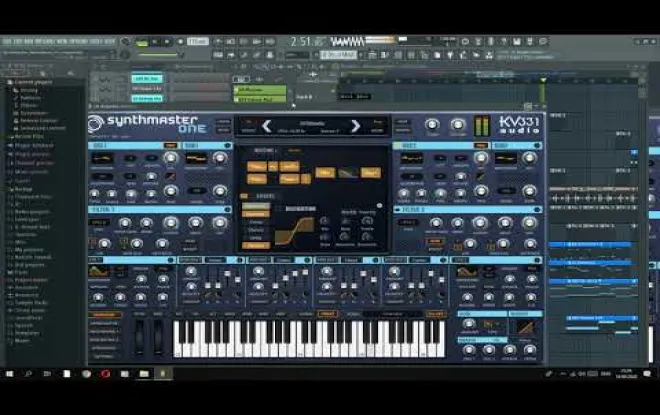This screenshot has height=415, width=660.
Task: Open the SUB1 waveform selector
Action: coord(196,159)
